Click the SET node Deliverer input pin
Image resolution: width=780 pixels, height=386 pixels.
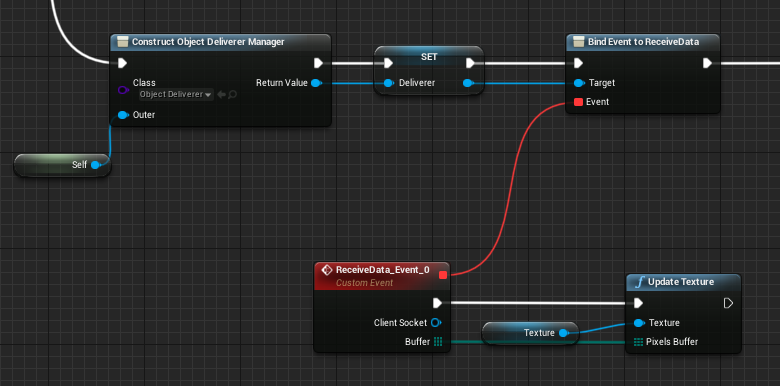[x=389, y=83]
